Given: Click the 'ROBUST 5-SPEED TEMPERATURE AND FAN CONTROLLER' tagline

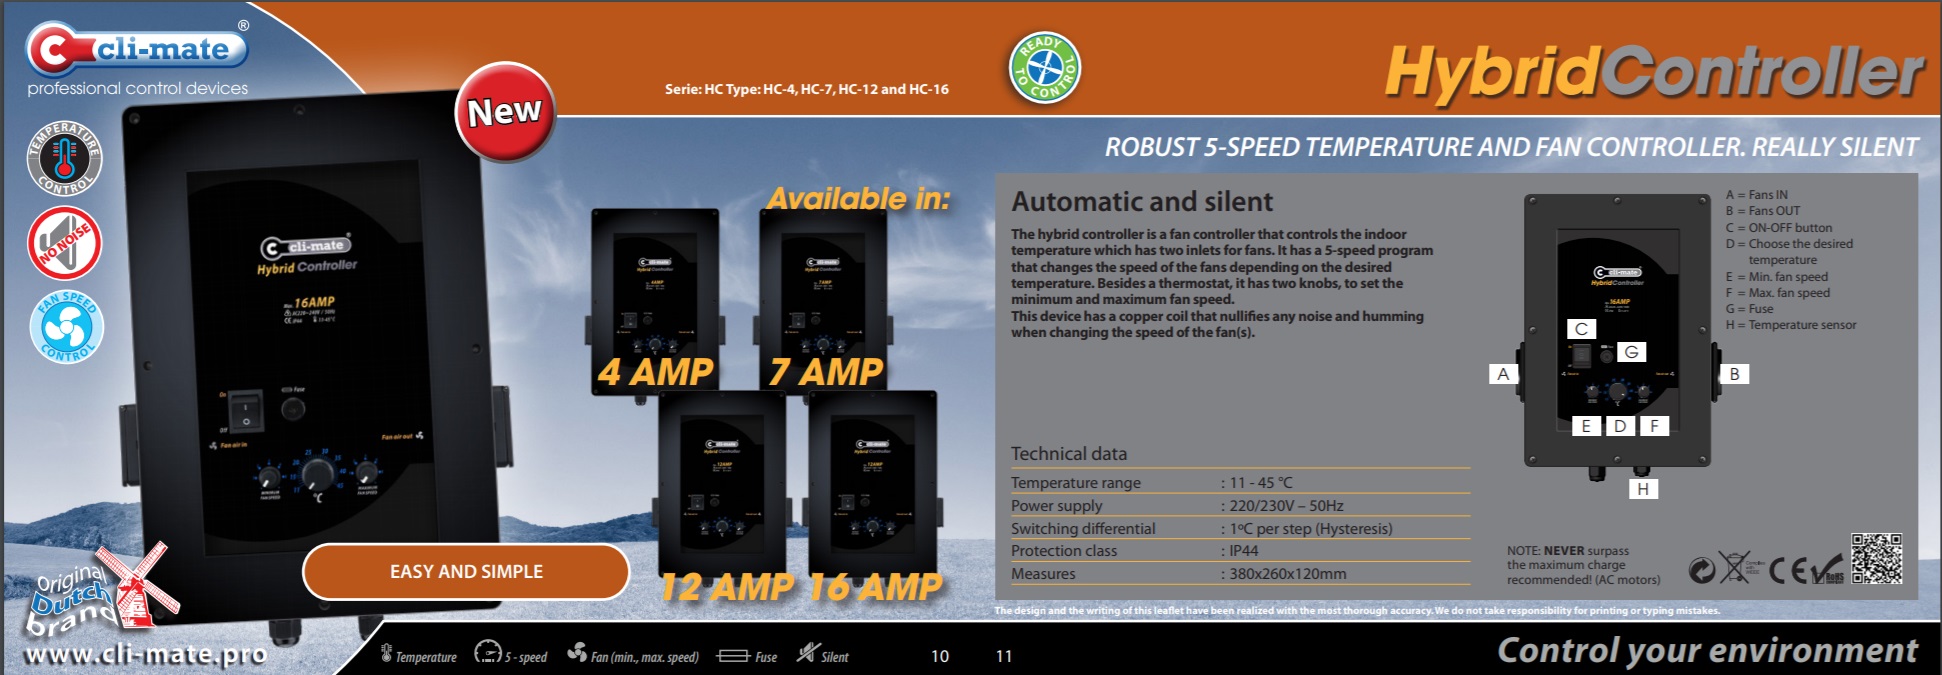Looking at the screenshot, I should click(1511, 148).
